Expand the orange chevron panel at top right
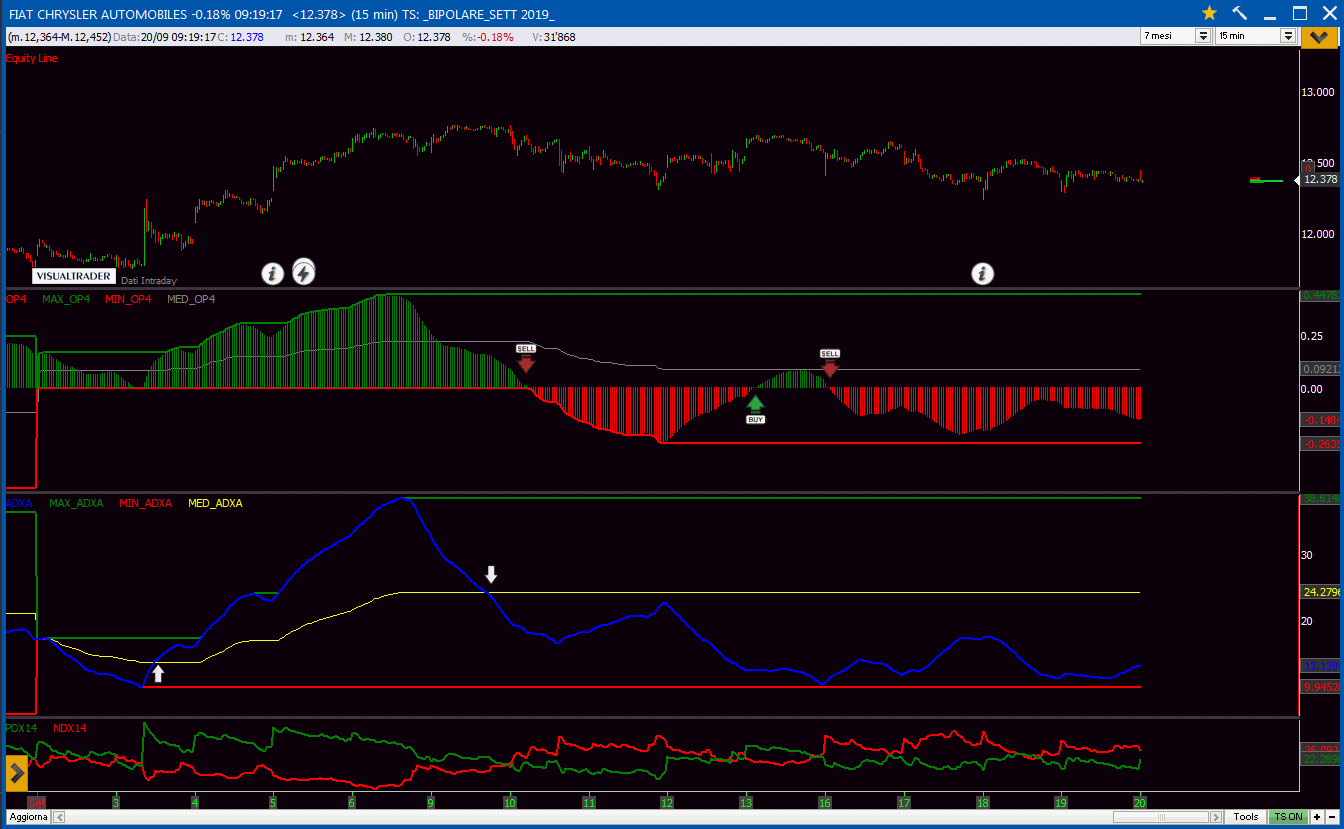 click(1320, 36)
